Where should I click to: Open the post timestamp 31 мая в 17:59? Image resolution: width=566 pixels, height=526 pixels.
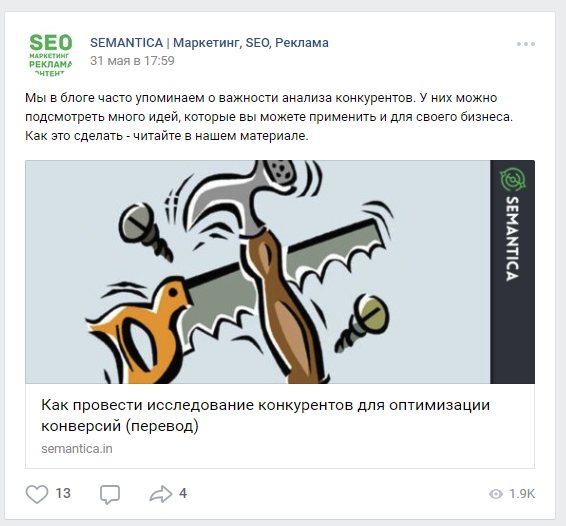click(132, 61)
